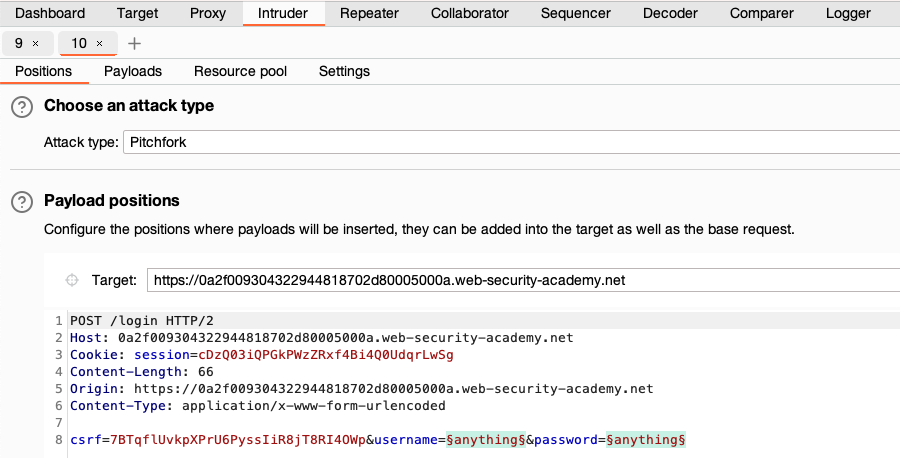Click the Attack type label
900x458 pixels.
tap(81, 142)
